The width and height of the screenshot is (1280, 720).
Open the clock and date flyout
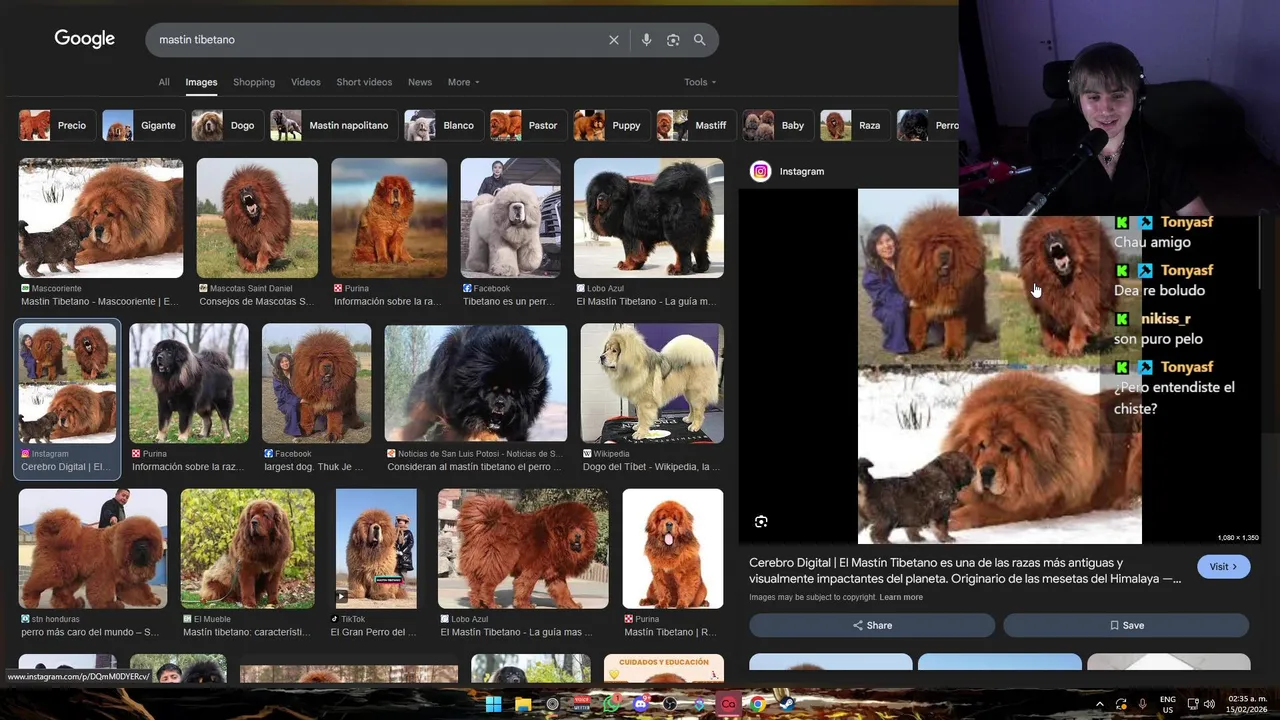coord(1247,704)
